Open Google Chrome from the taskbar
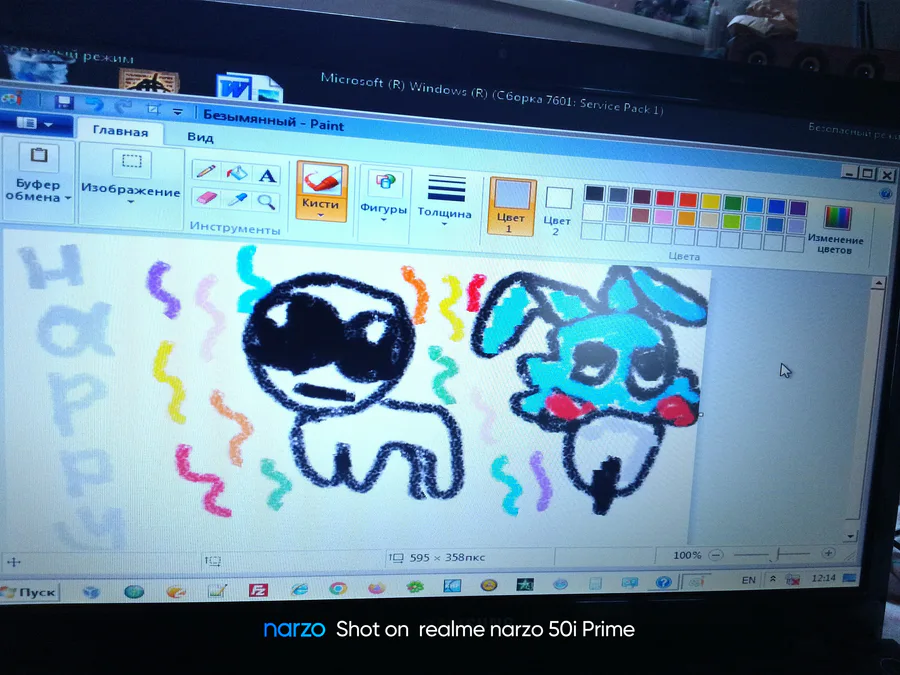 (338, 588)
